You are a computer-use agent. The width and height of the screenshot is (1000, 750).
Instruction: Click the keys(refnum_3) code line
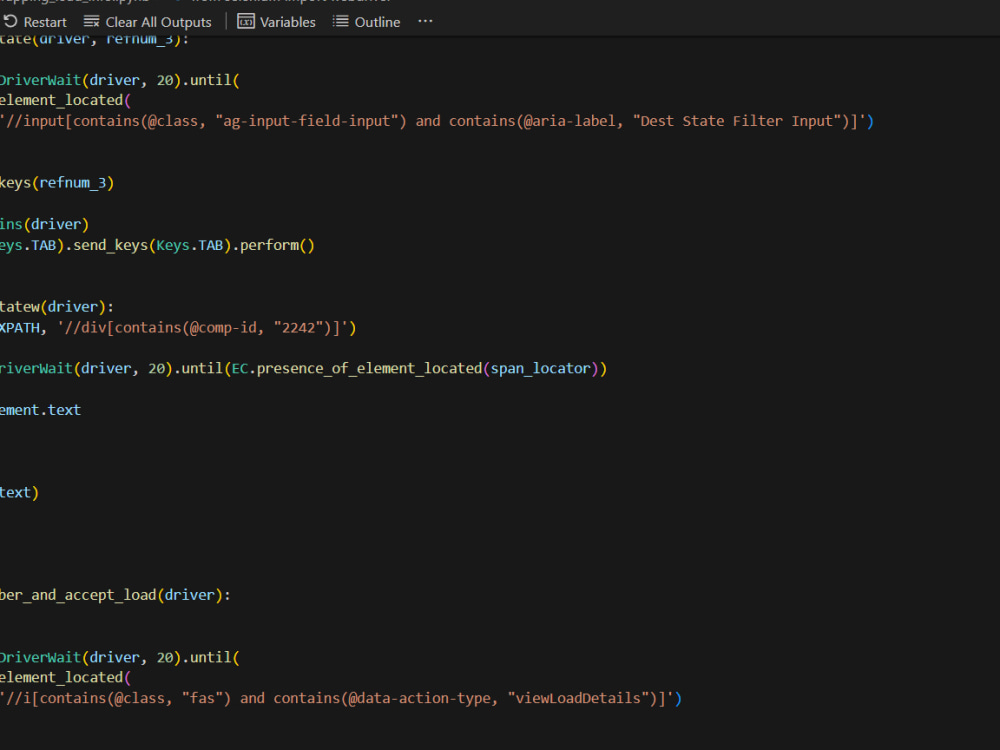click(x=57, y=183)
